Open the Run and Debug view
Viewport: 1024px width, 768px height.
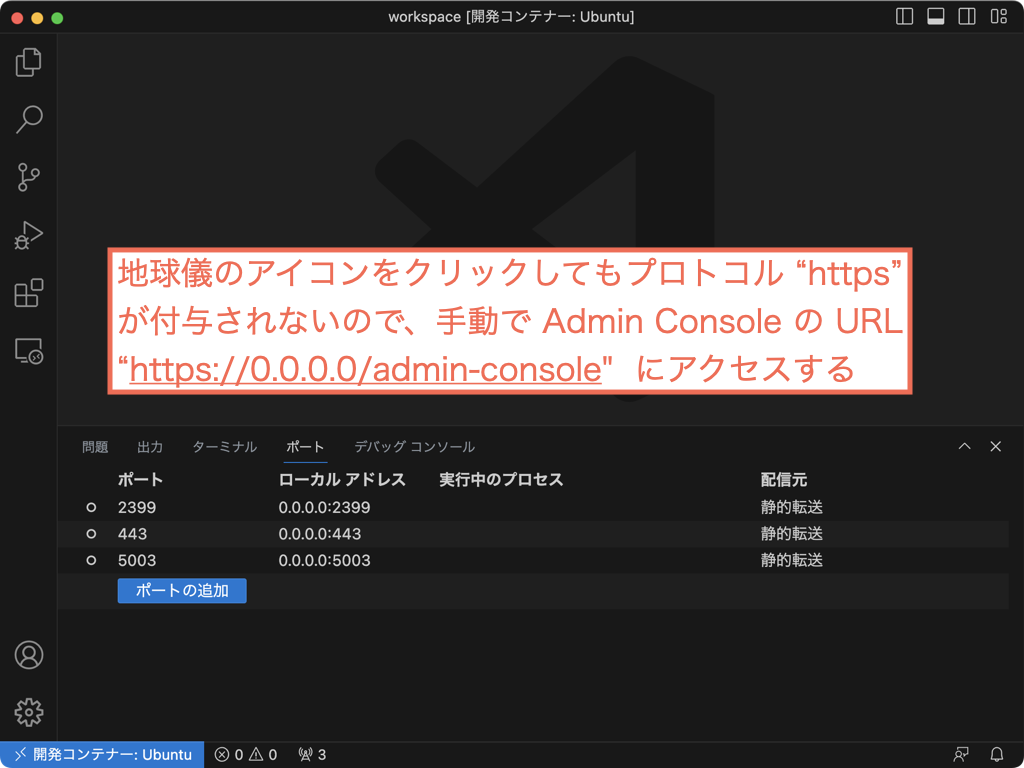click(28, 235)
